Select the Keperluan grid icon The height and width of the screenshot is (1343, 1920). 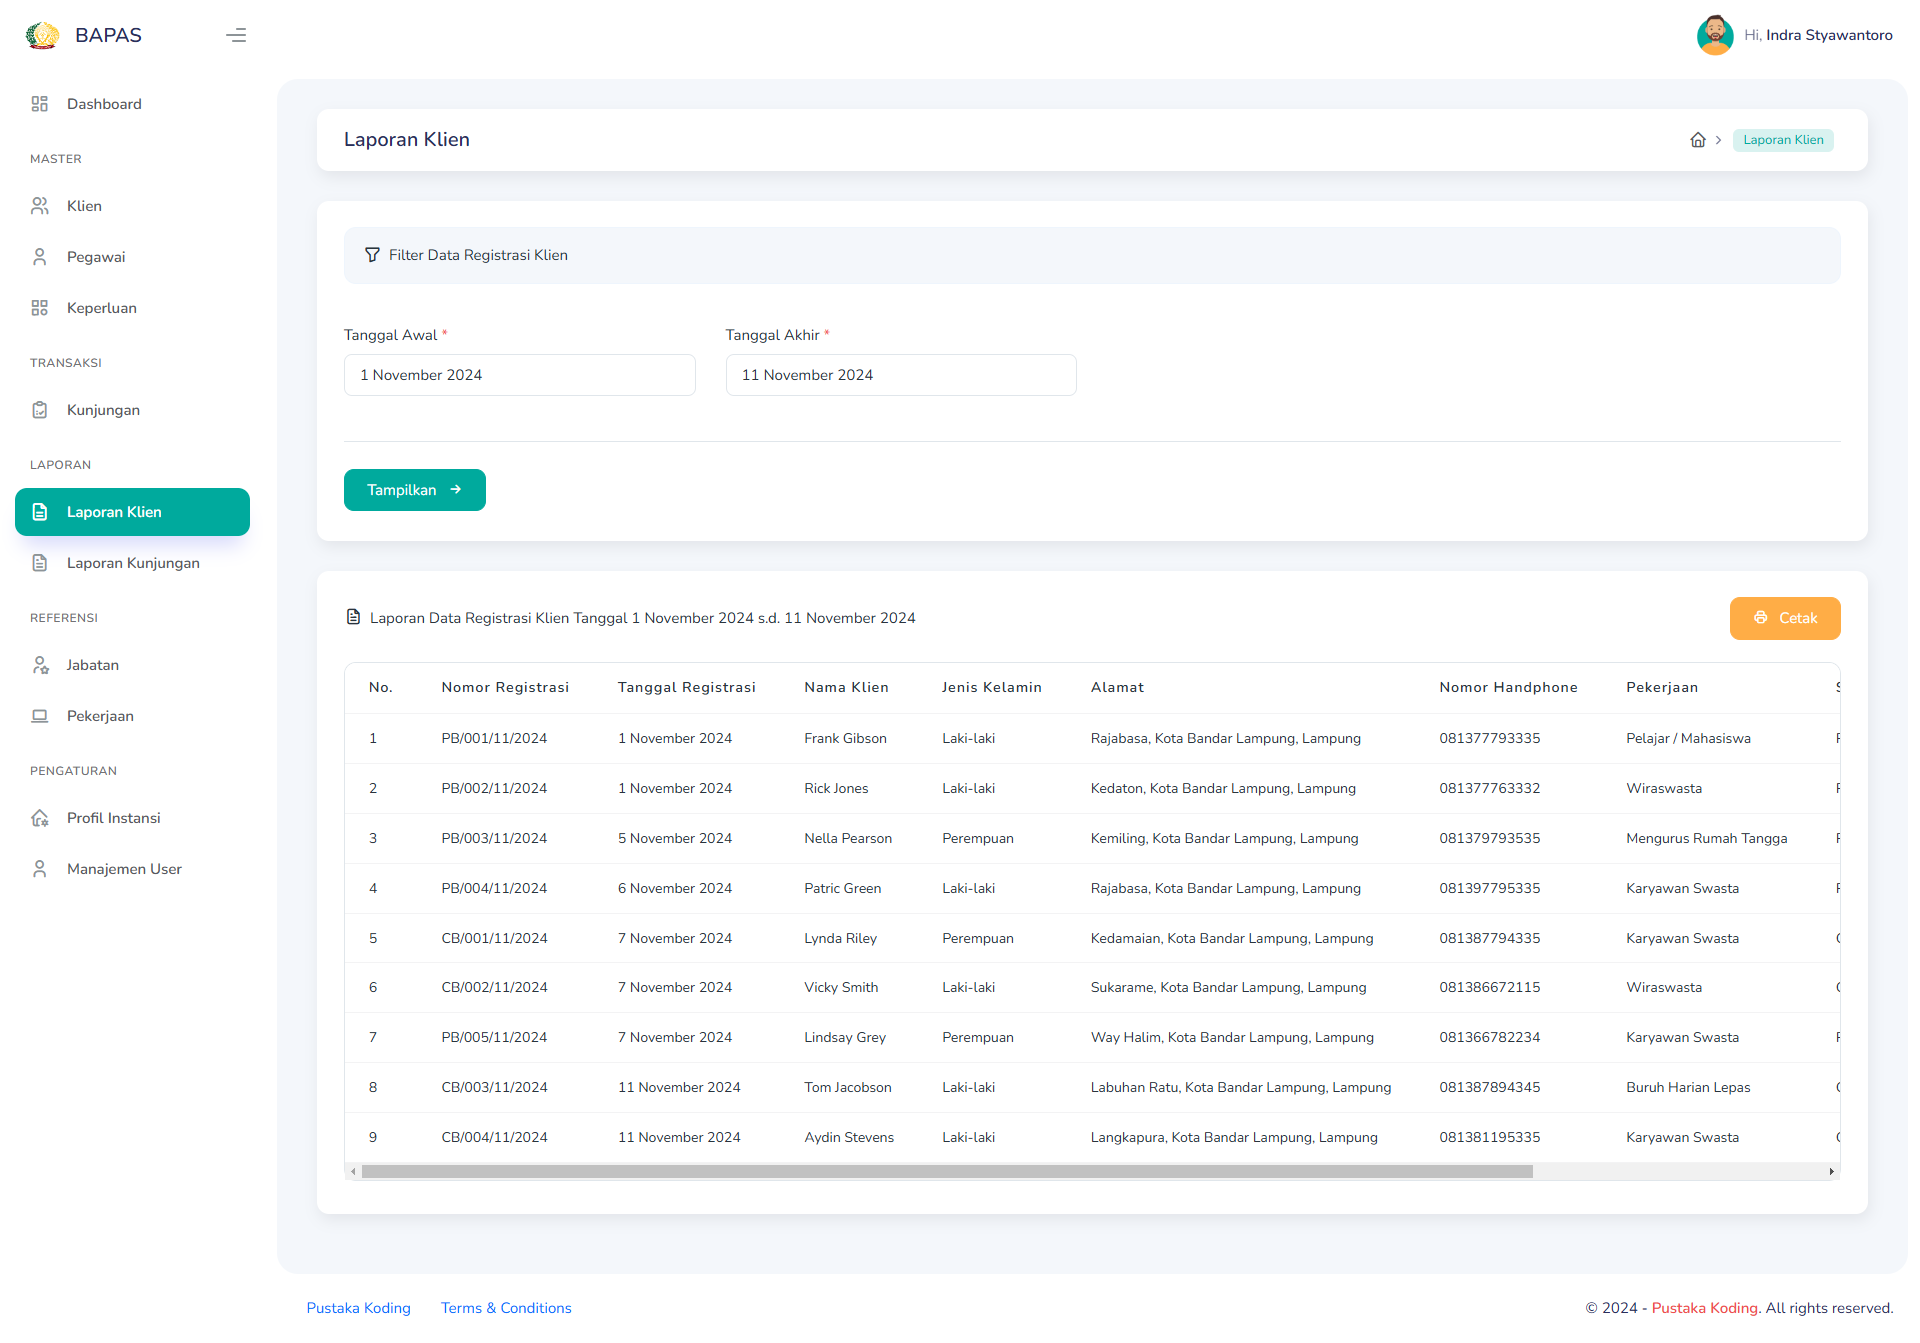(40, 307)
